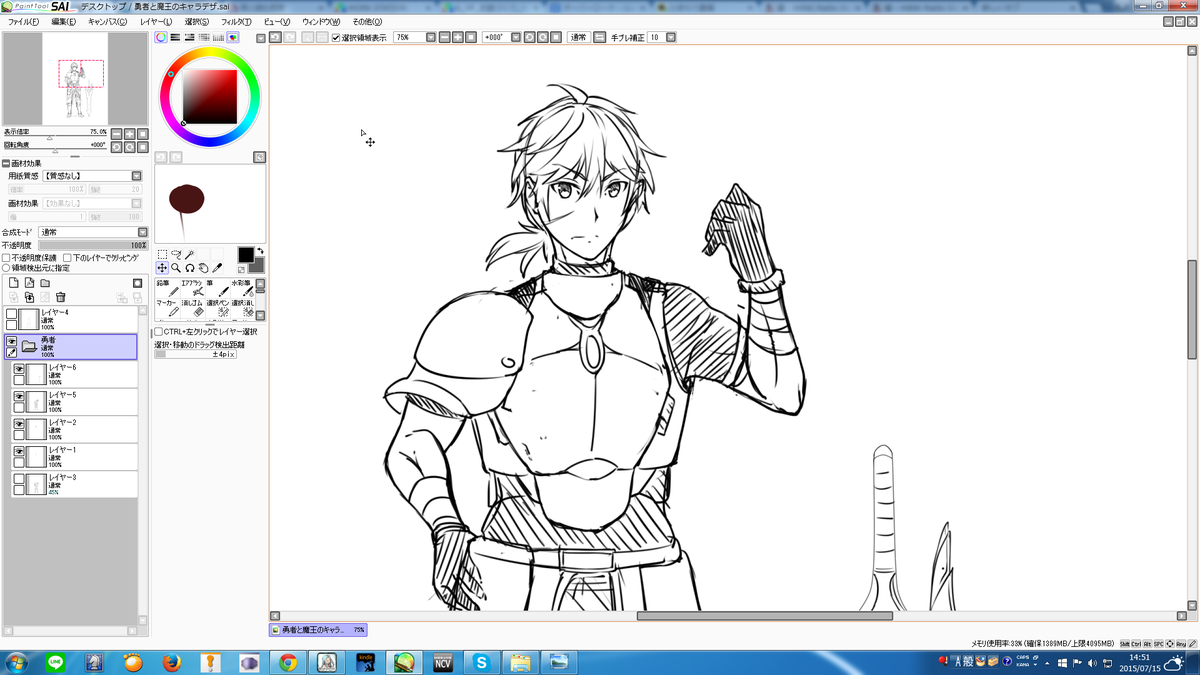Screen dimensions: 1200x675
Task: Show the RGB slider panel
Action: 175,37
